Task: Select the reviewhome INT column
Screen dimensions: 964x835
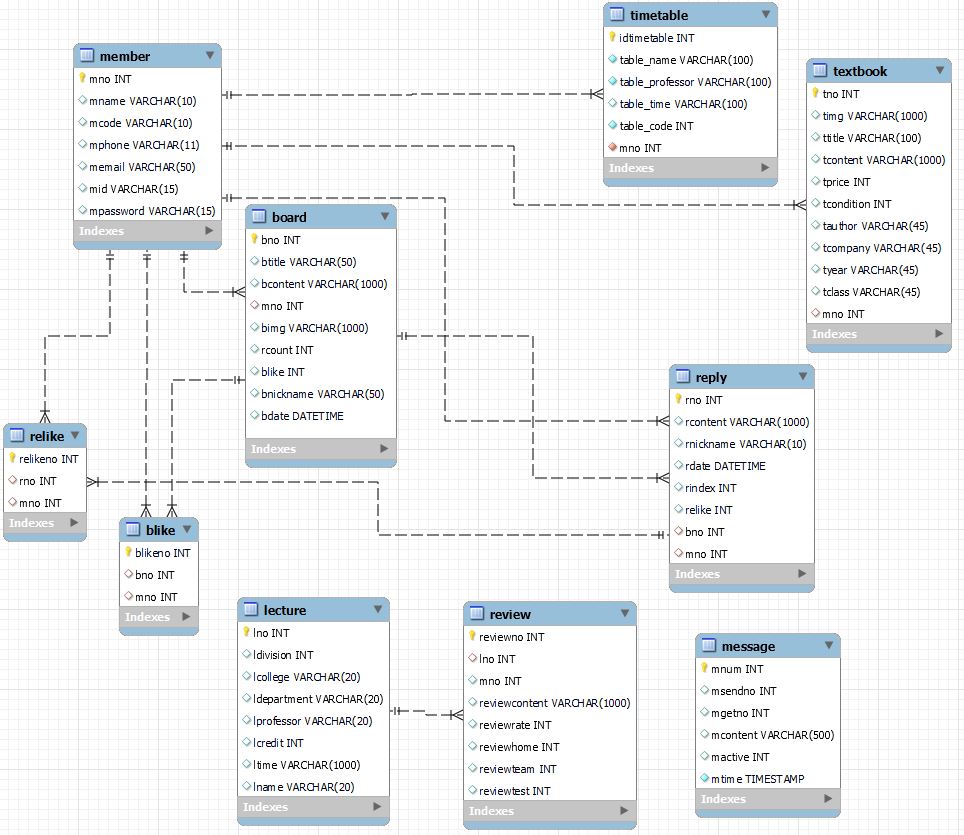Action: pos(550,746)
